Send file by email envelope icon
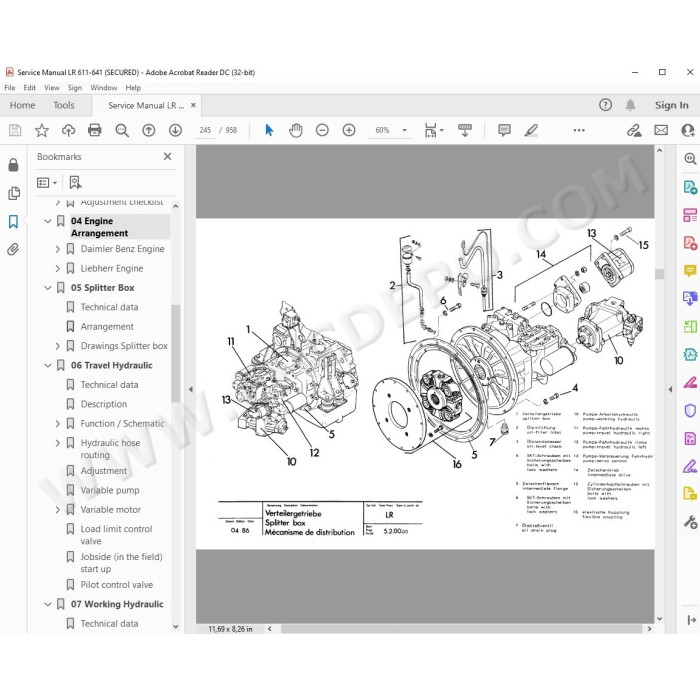 [661, 130]
